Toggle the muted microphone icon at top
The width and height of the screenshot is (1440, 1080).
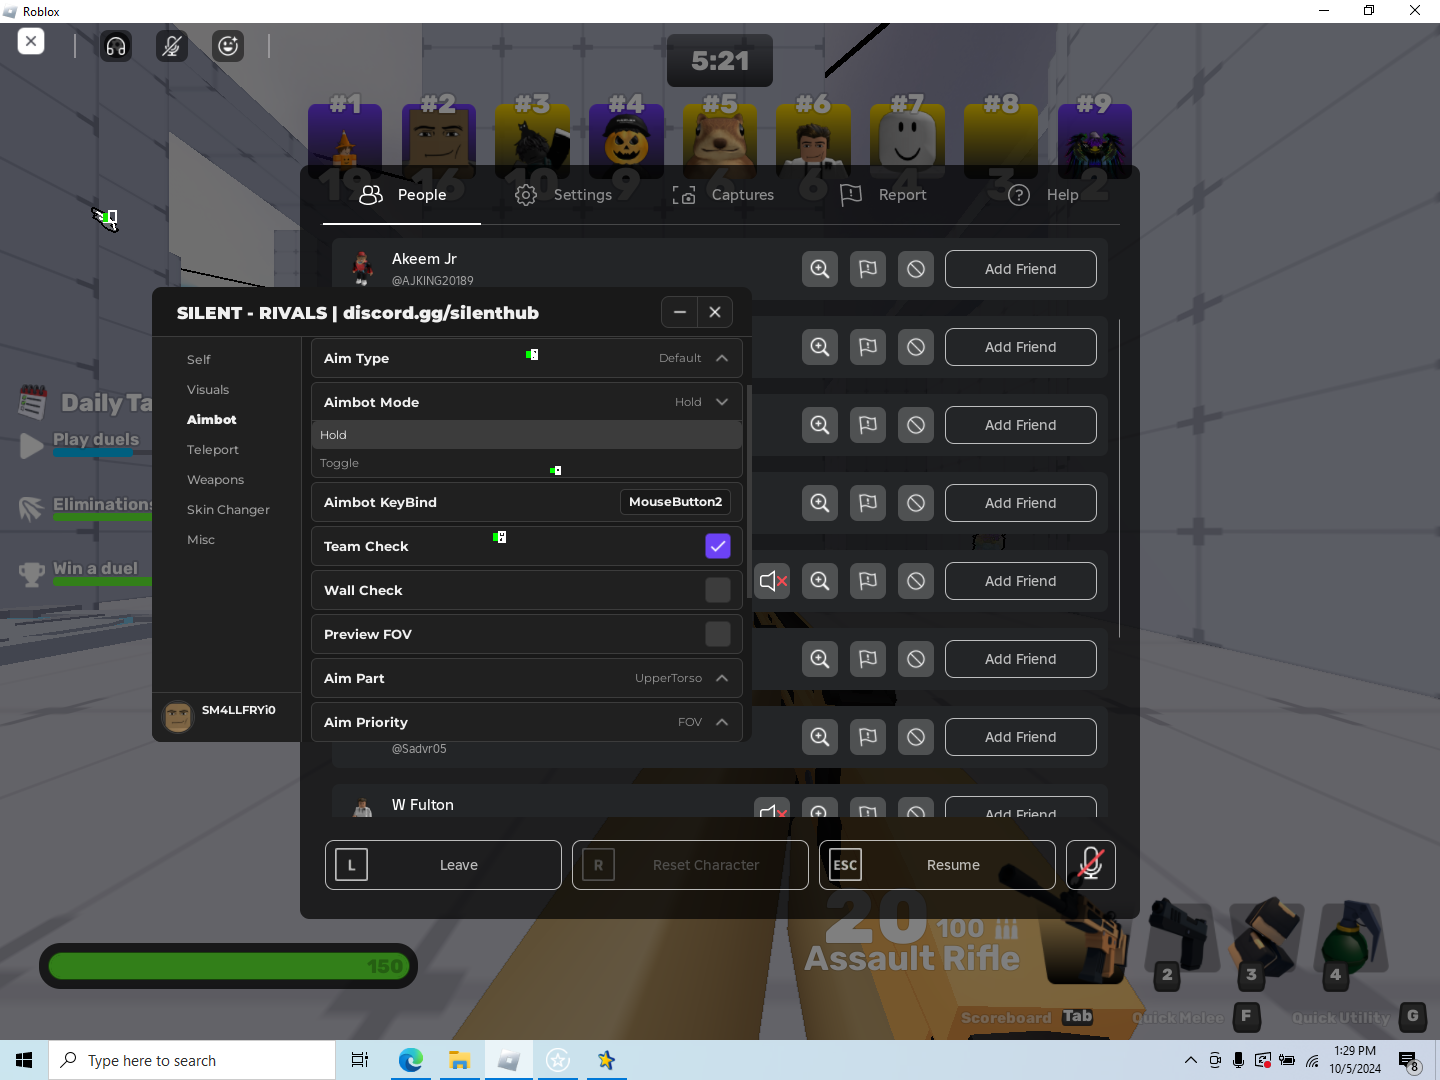(172, 46)
